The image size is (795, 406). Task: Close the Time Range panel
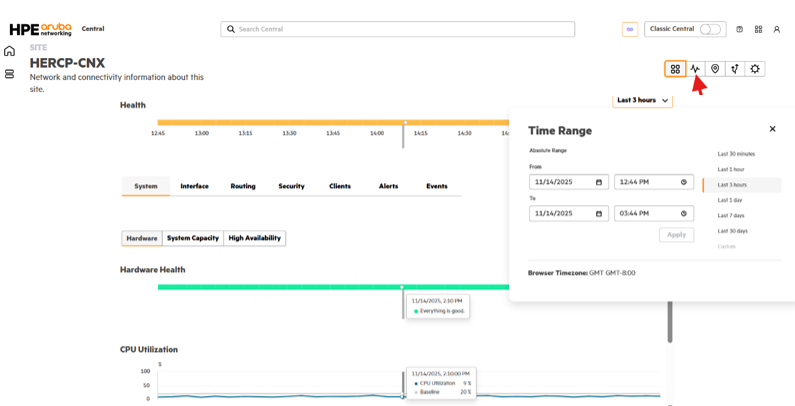[772, 129]
